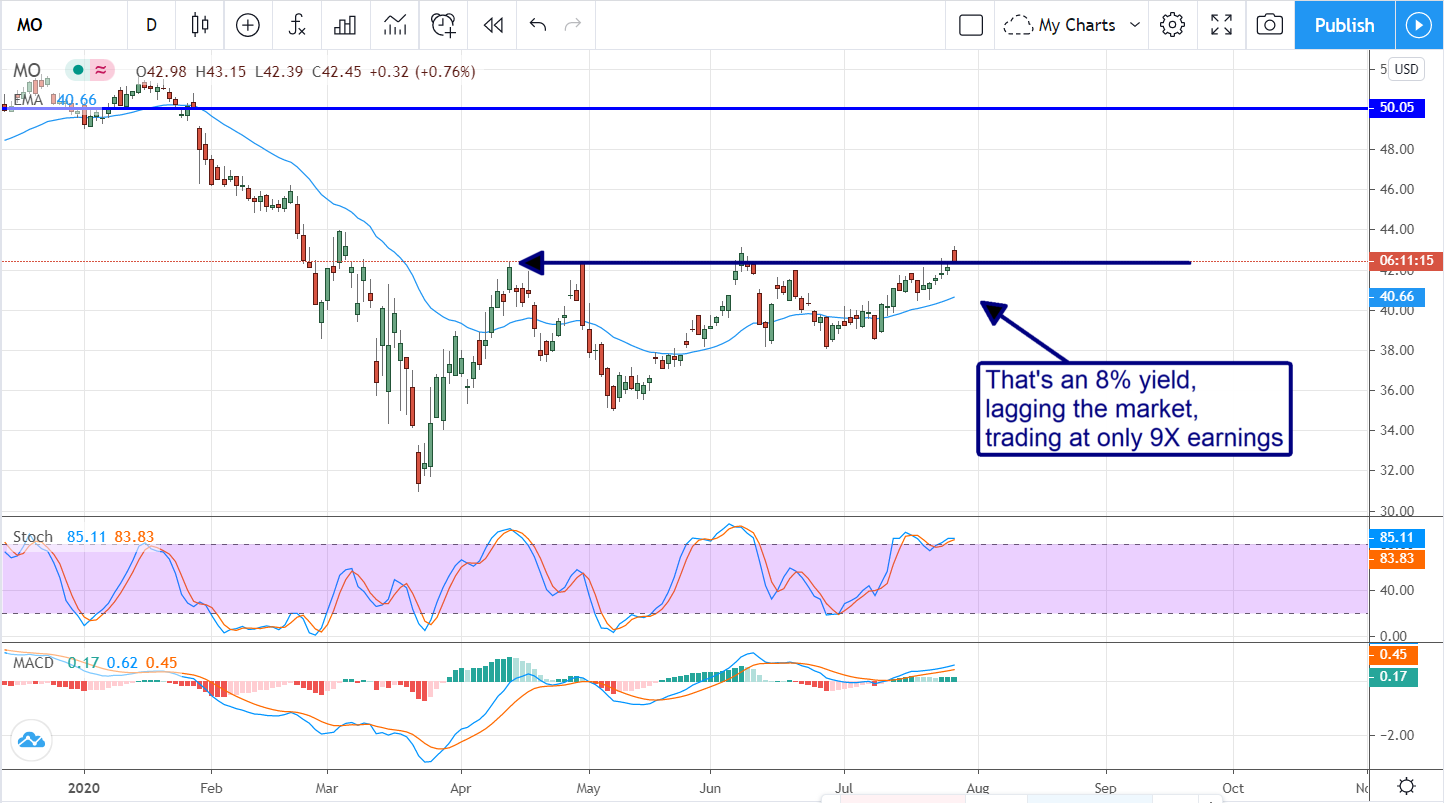The width and height of the screenshot is (1444, 803).
Task: Open the Compare symbol plus icon
Action: (247, 25)
